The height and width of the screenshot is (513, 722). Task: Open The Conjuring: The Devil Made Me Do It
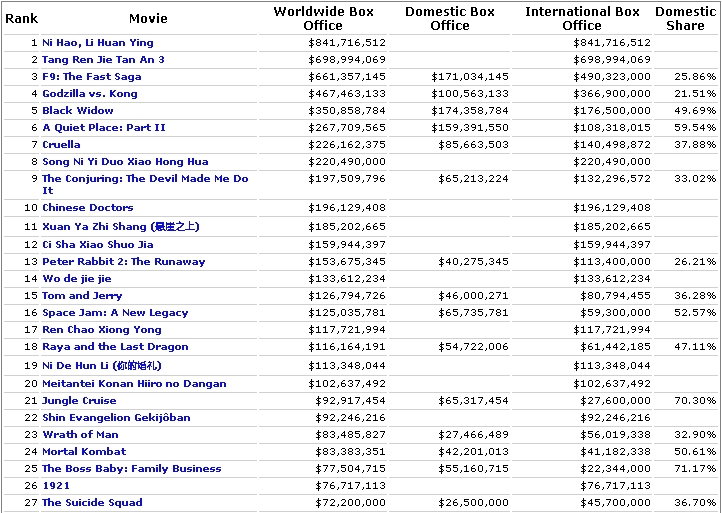[x=145, y=185]
